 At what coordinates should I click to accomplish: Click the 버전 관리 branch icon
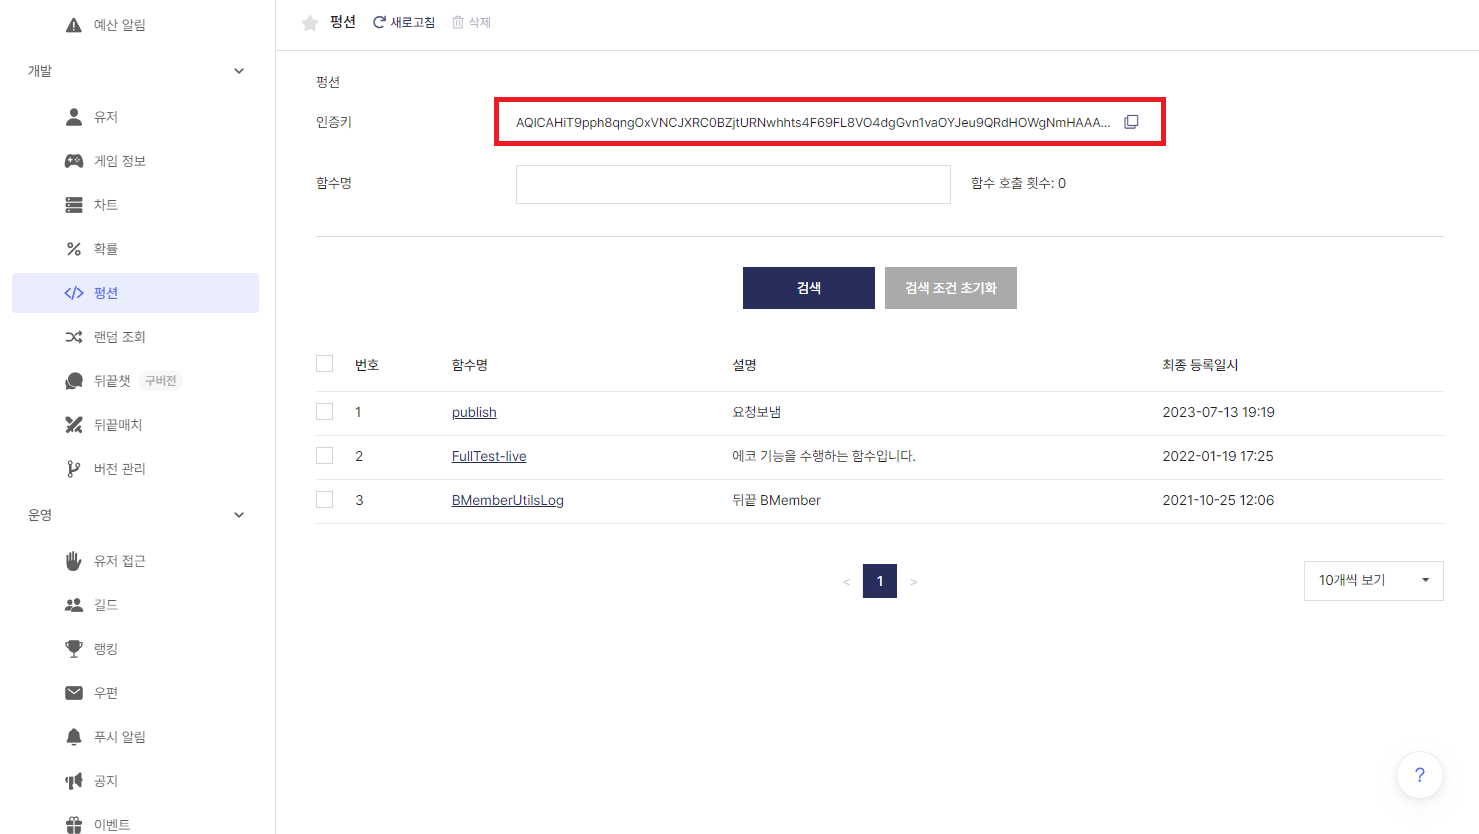point(74,469)
